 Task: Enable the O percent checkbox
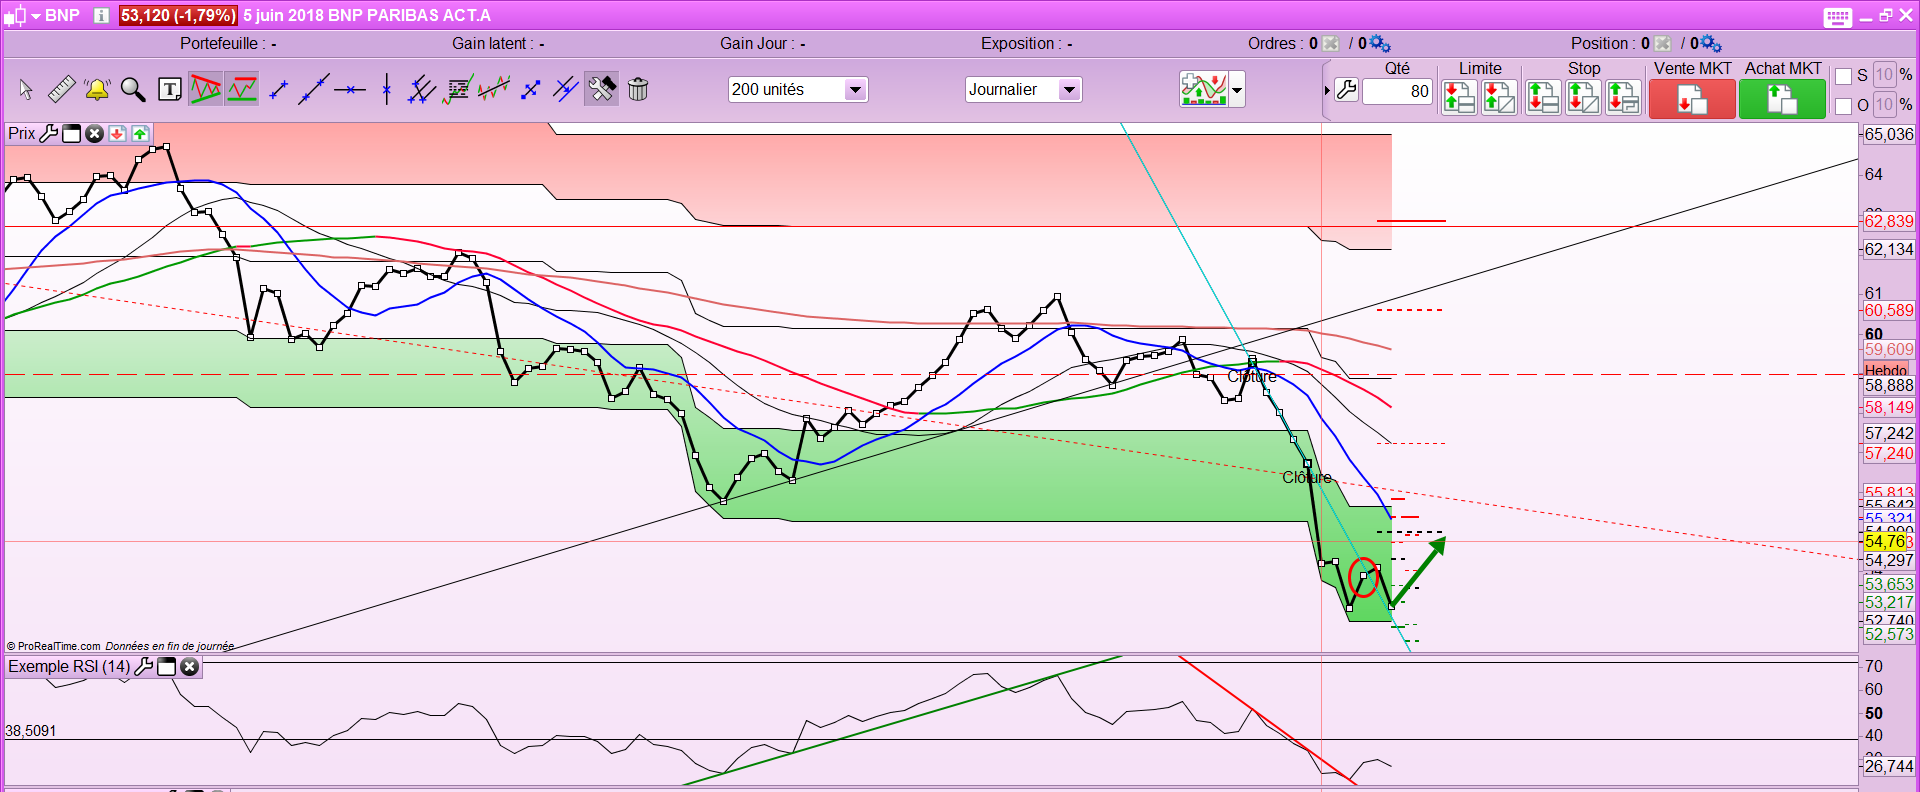(x=1844, y=105)
